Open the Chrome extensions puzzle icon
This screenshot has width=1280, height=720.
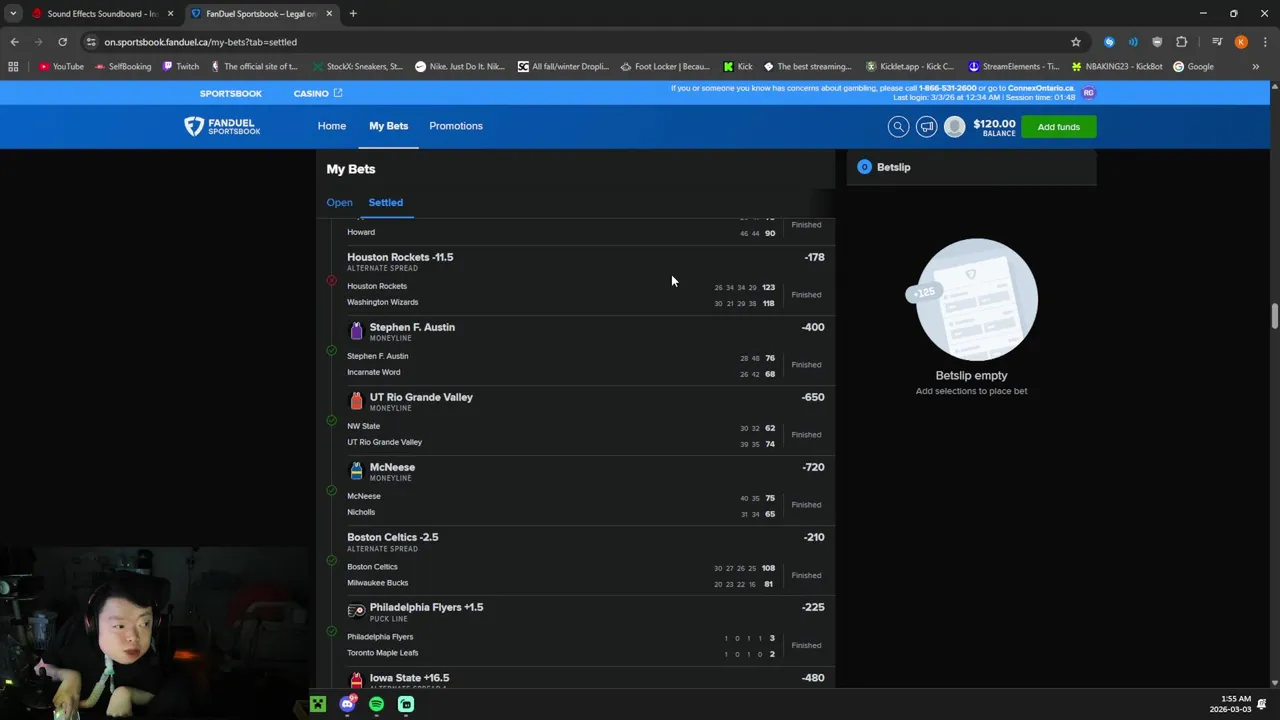(x=1181, y=42)
